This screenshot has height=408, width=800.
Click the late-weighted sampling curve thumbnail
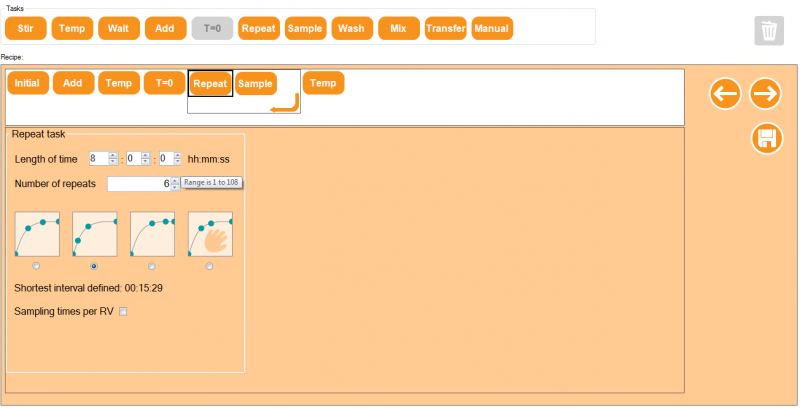point(152,234)
